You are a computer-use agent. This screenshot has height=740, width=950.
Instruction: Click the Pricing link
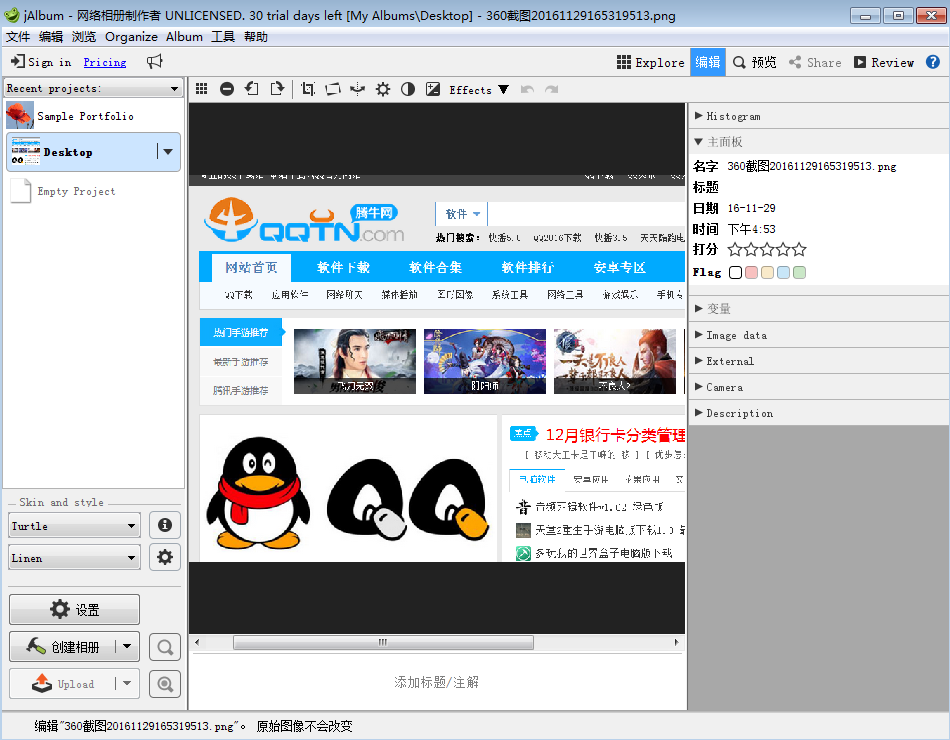(x=105, y=62)
